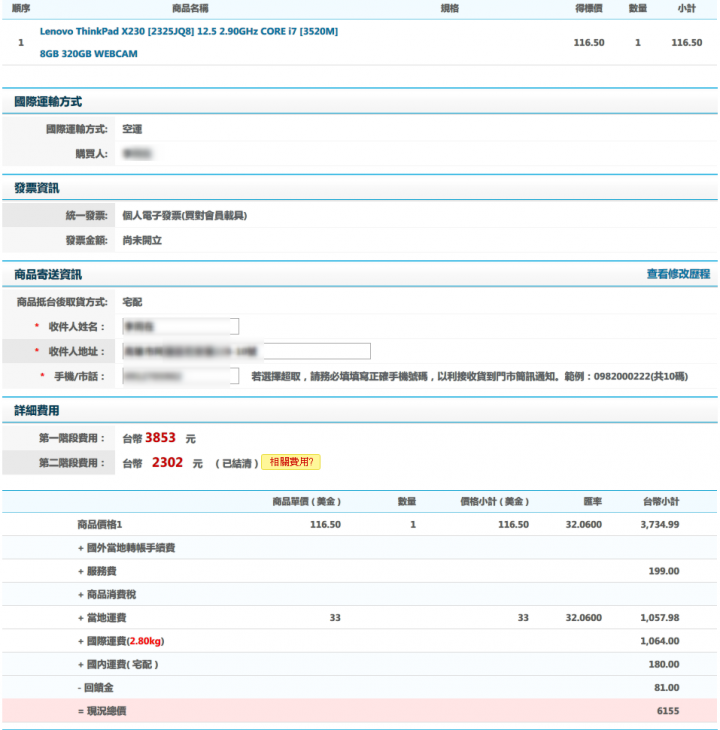This screenshot has width=720, height=730.
Task: Click the 3,734.99 subtotal for 商品價格1
Action: [659, 525]
